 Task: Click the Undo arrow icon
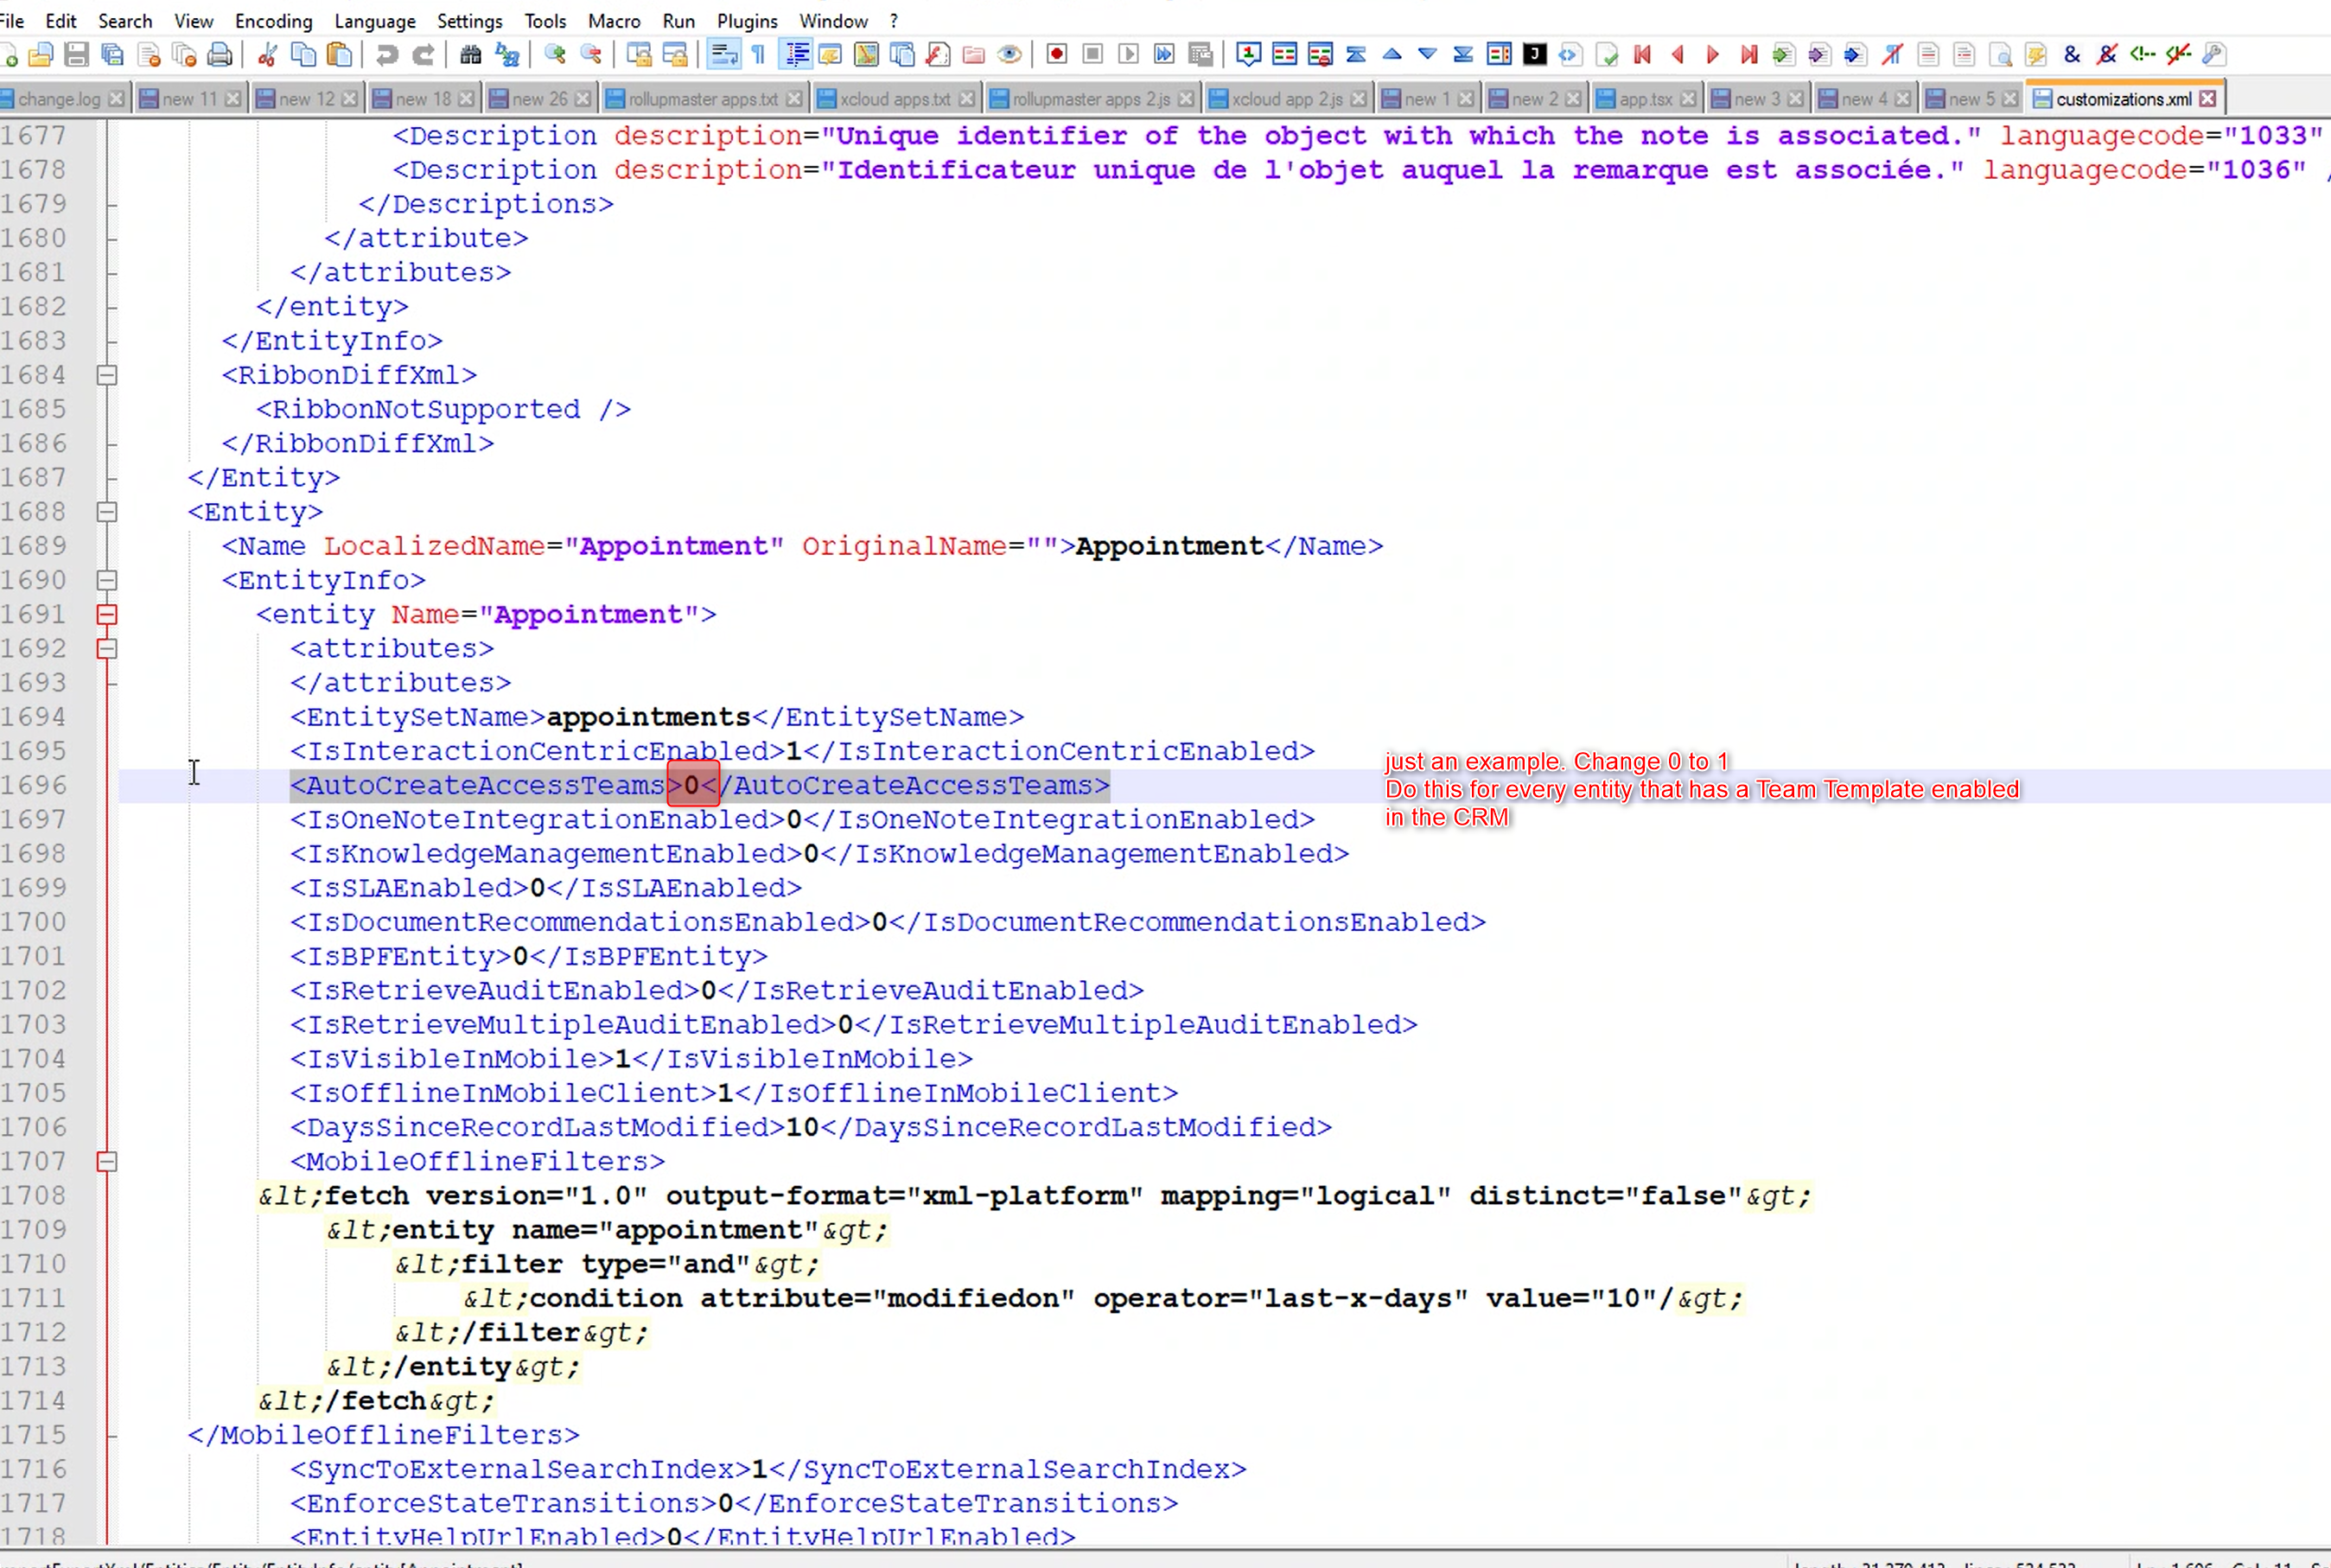click(387, 54)
